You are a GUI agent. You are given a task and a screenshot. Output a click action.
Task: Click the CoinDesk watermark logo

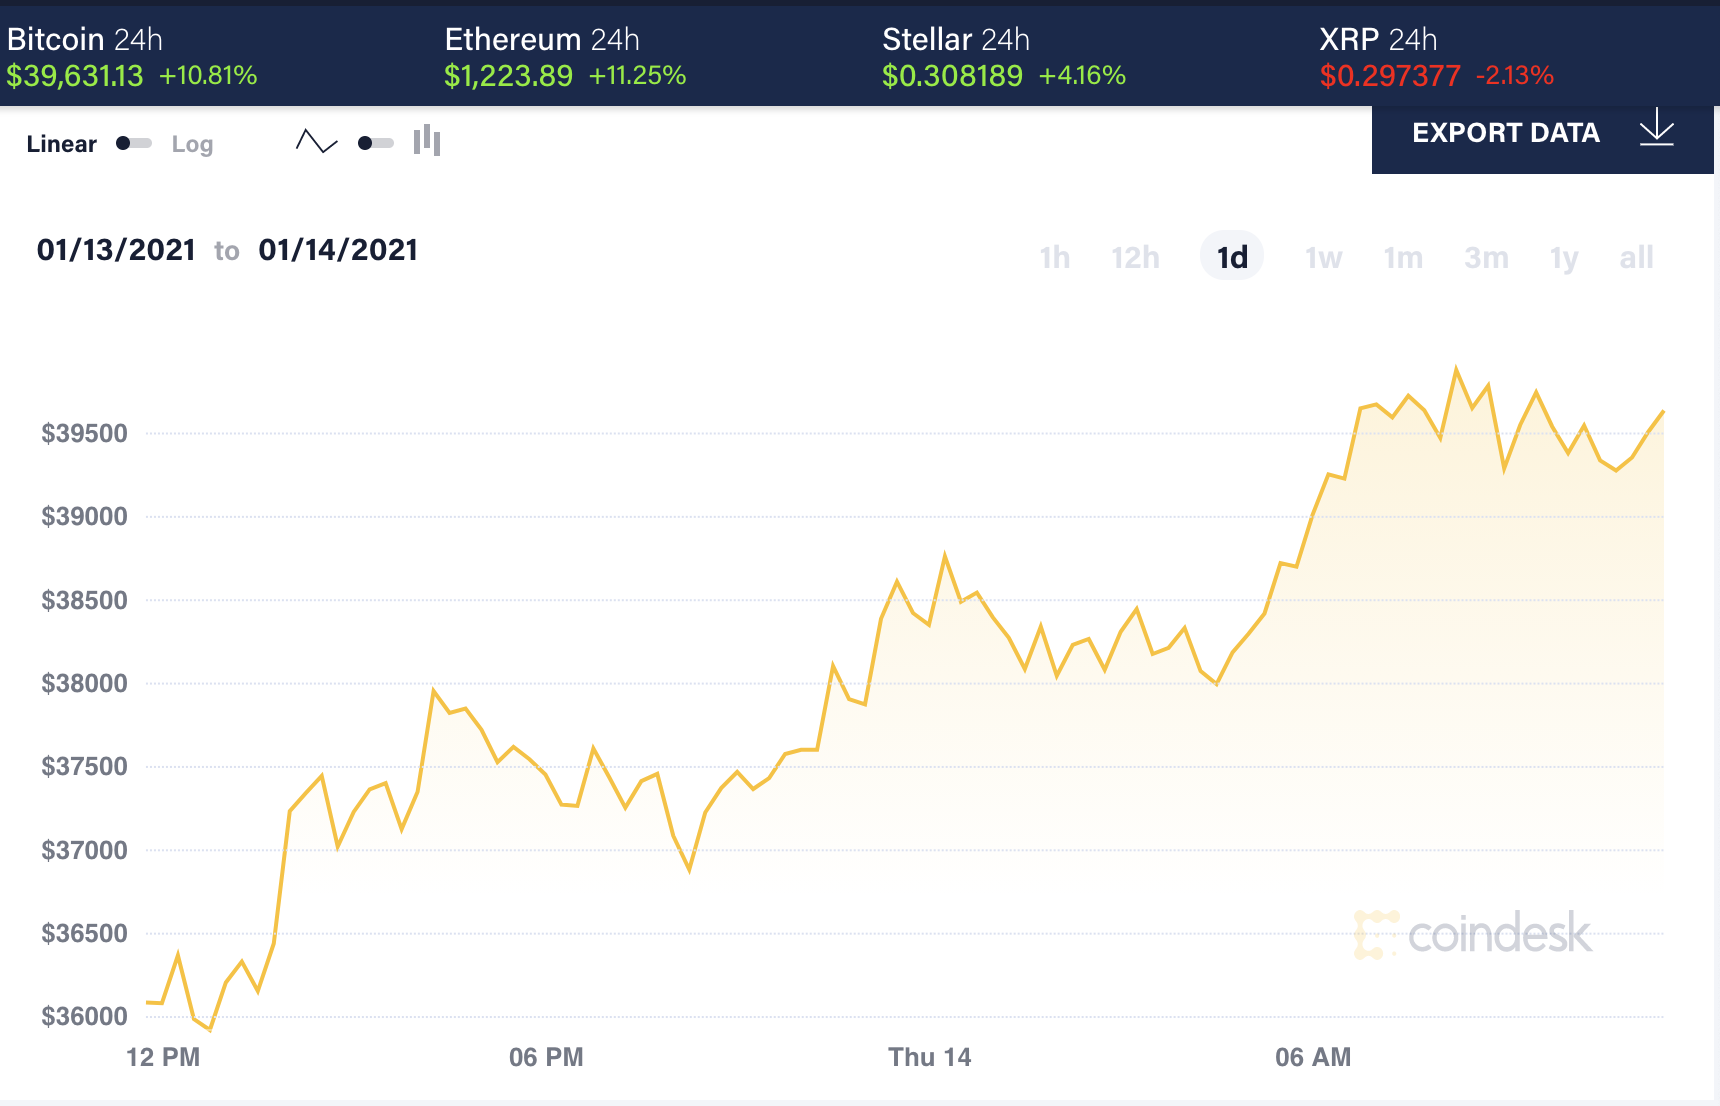1472,934
